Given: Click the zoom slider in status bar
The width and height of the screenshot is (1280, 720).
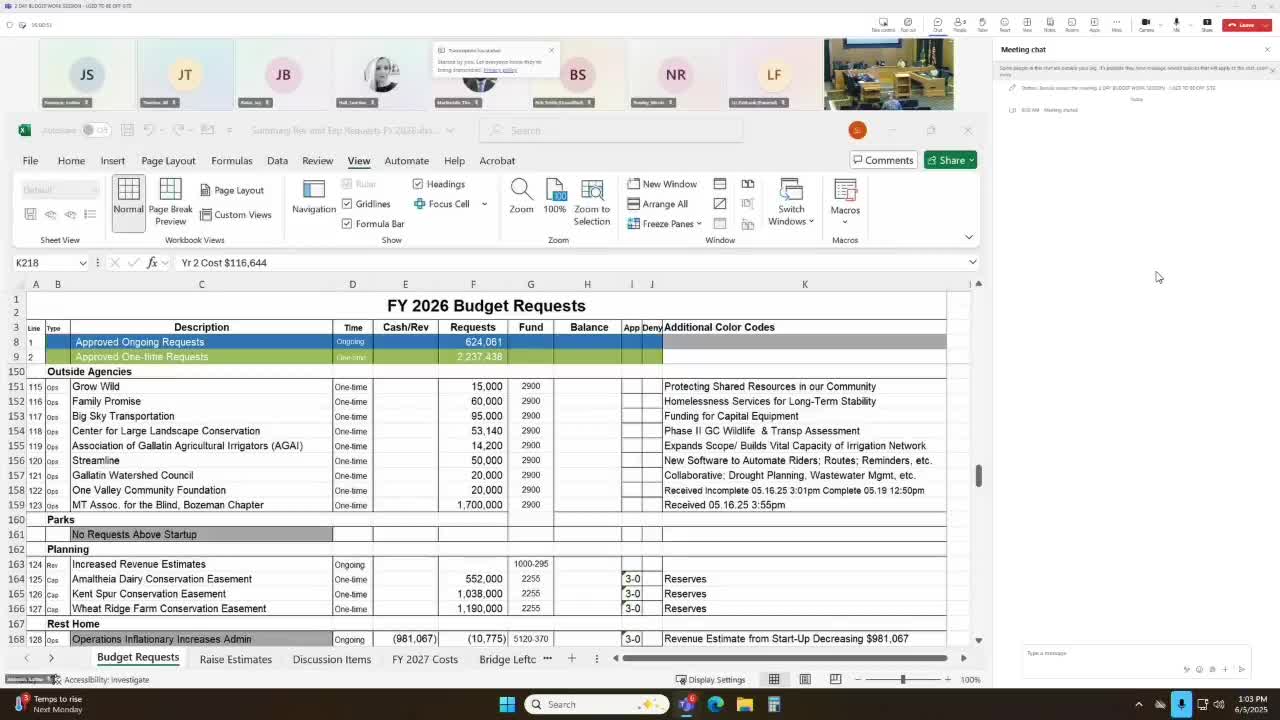Looking at the screenshot, I should [x=902, y=680].
